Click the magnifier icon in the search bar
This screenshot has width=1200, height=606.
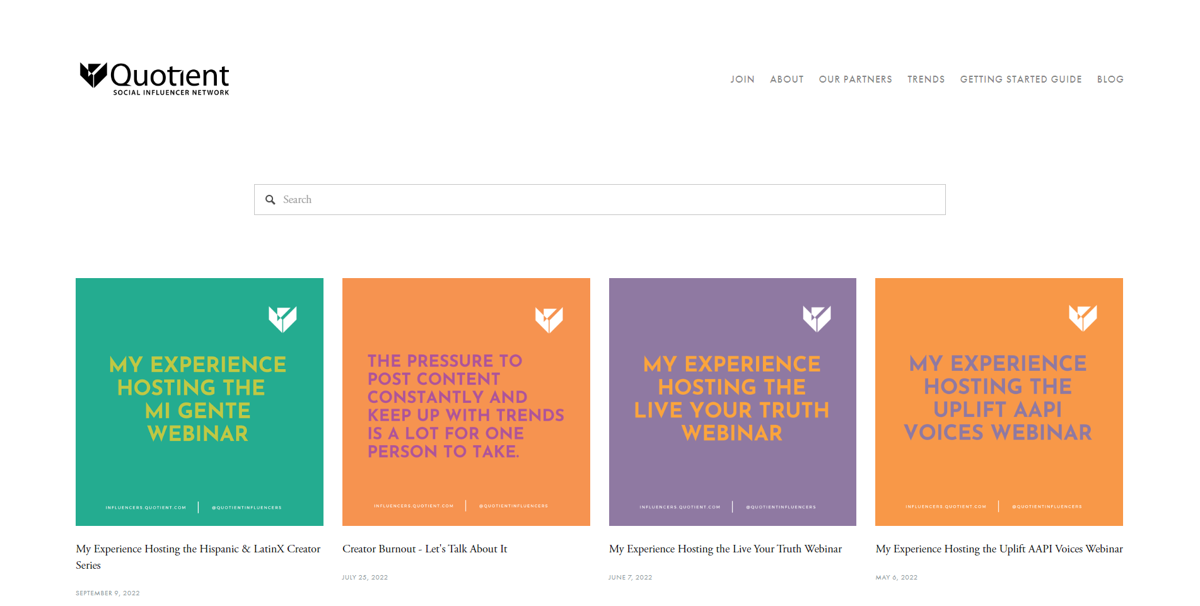coord(270,200)
